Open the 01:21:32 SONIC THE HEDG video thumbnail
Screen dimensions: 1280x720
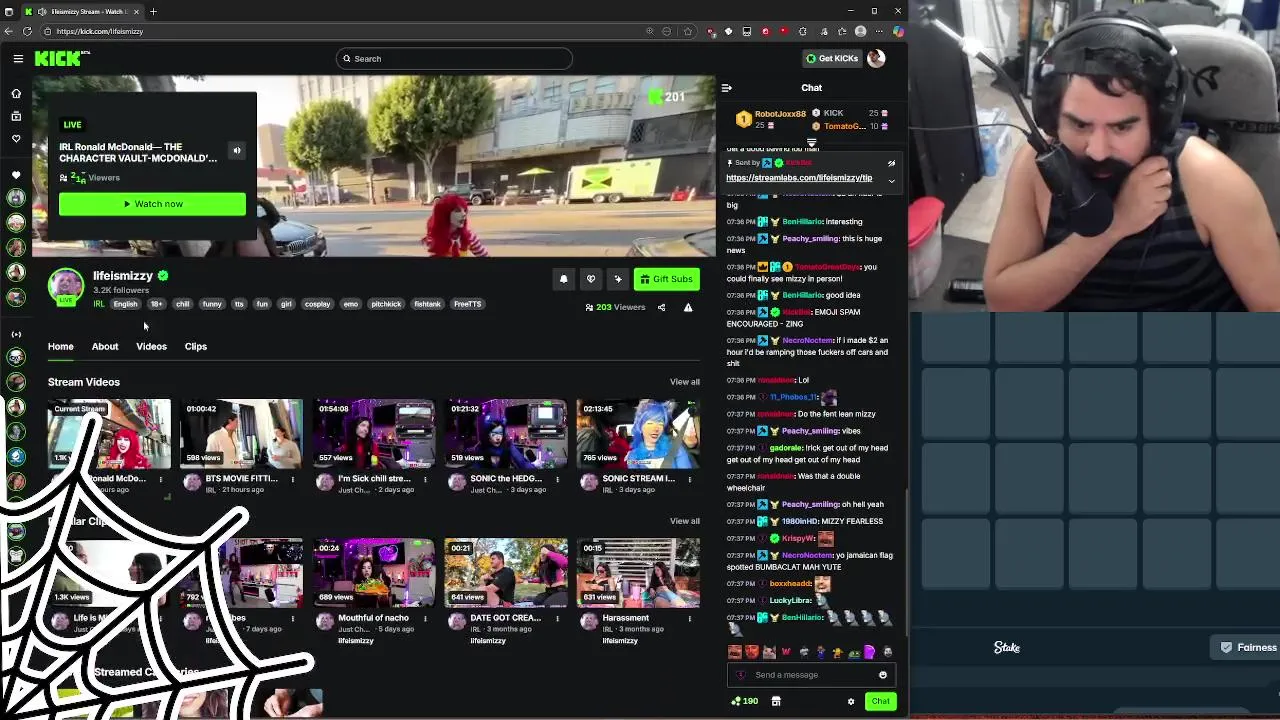(505, 434)
